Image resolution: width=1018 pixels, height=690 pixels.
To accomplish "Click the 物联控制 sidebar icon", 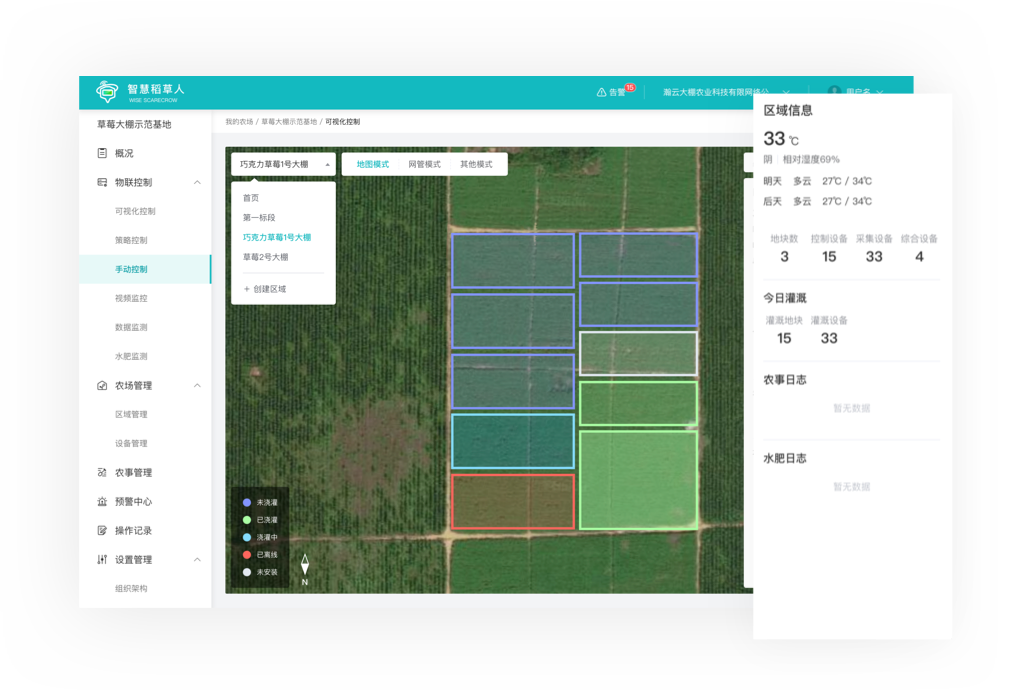I will coord(102,182).
